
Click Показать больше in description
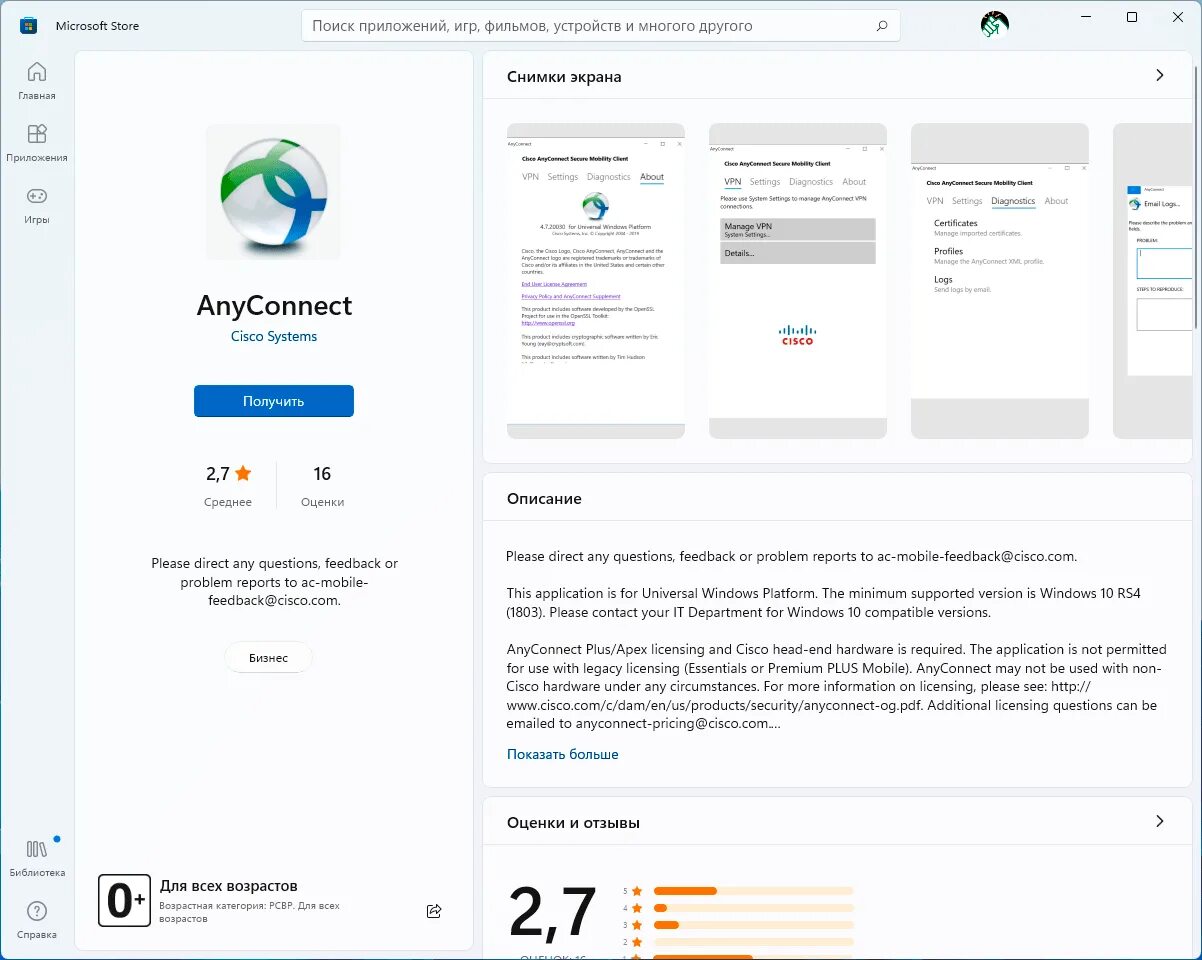point(563,754)
